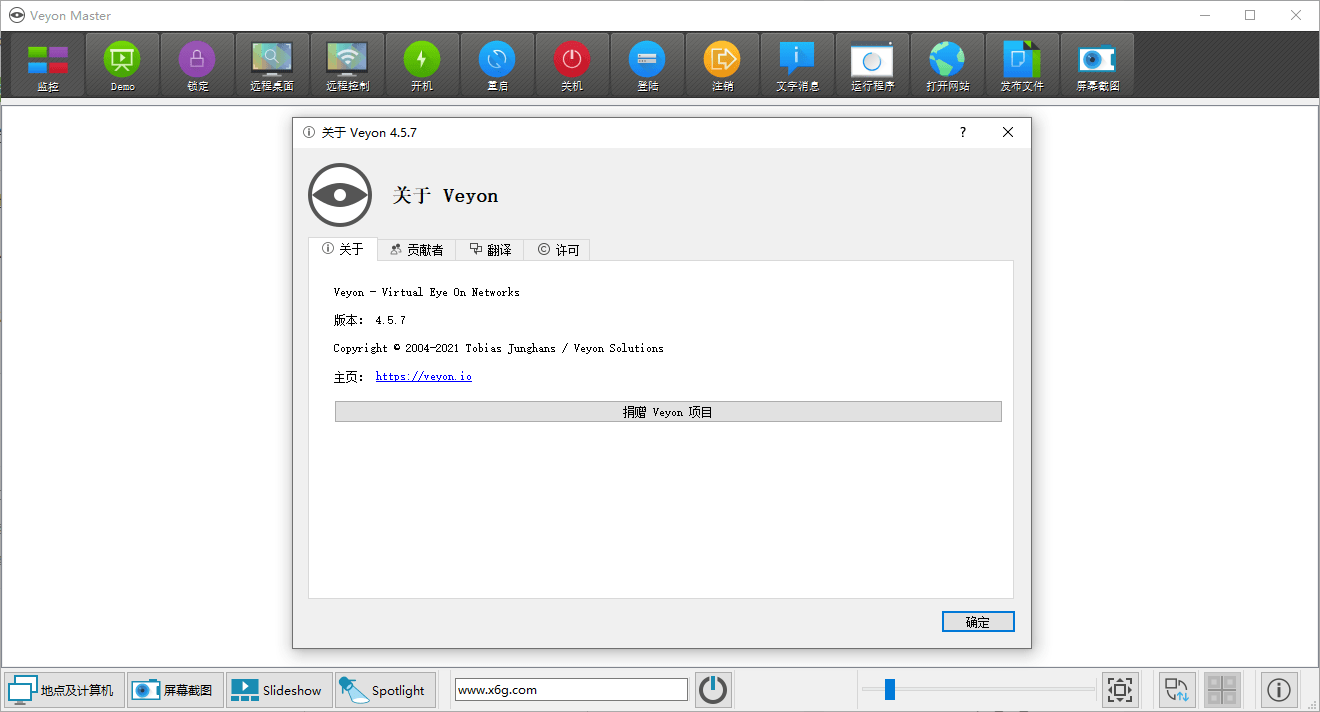This screenshot has height=712, width=1320.
Task: Click the www.x6g.com address field
Action: click(570, 689)
